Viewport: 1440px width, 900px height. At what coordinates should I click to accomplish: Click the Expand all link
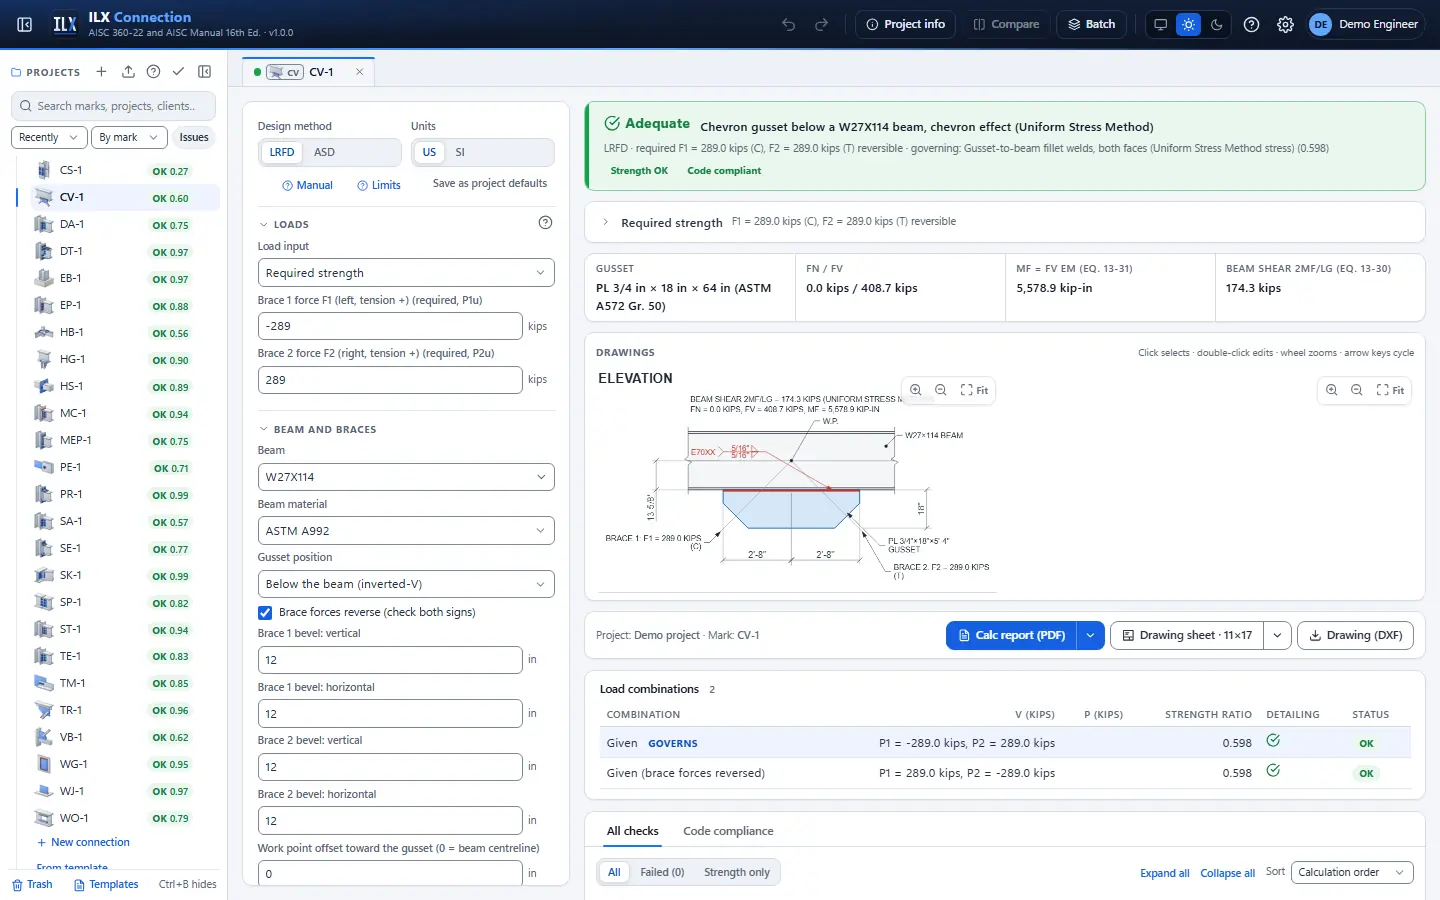click(x=1165, y=873)
